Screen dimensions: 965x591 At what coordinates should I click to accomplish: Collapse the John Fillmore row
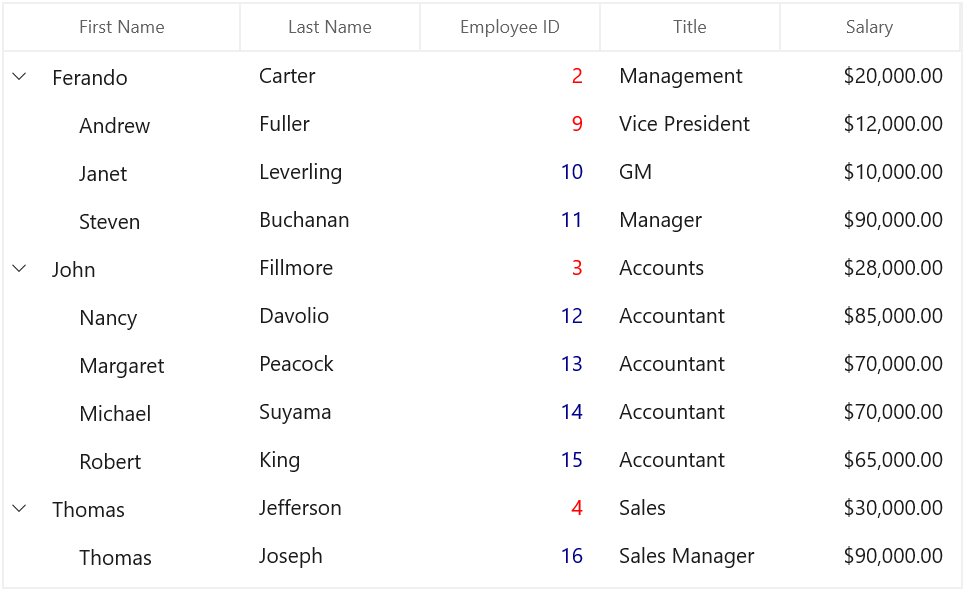(19, 269)
